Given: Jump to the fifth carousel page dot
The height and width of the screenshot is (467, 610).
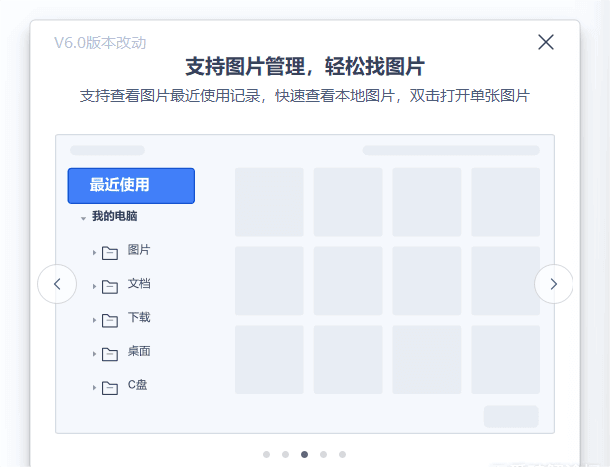Looking at the screenshot, I should pyautogui.click(x=342, y=454).
